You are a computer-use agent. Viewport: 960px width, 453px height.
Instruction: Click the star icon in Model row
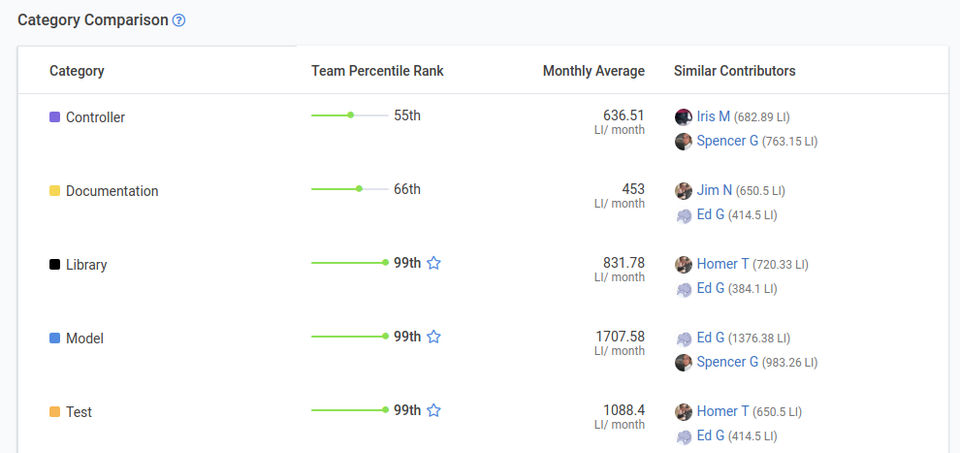[434, 337]
